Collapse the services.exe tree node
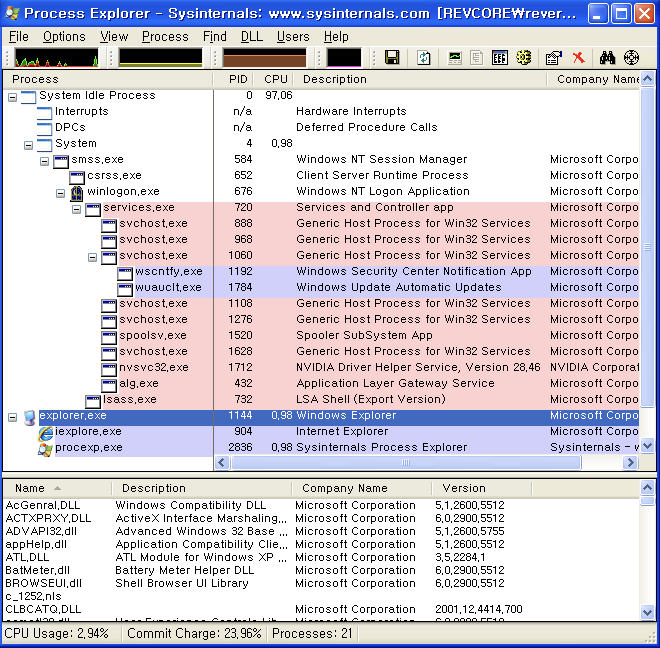This screenshot has width=660, height=648. click(x=77, y=210)
